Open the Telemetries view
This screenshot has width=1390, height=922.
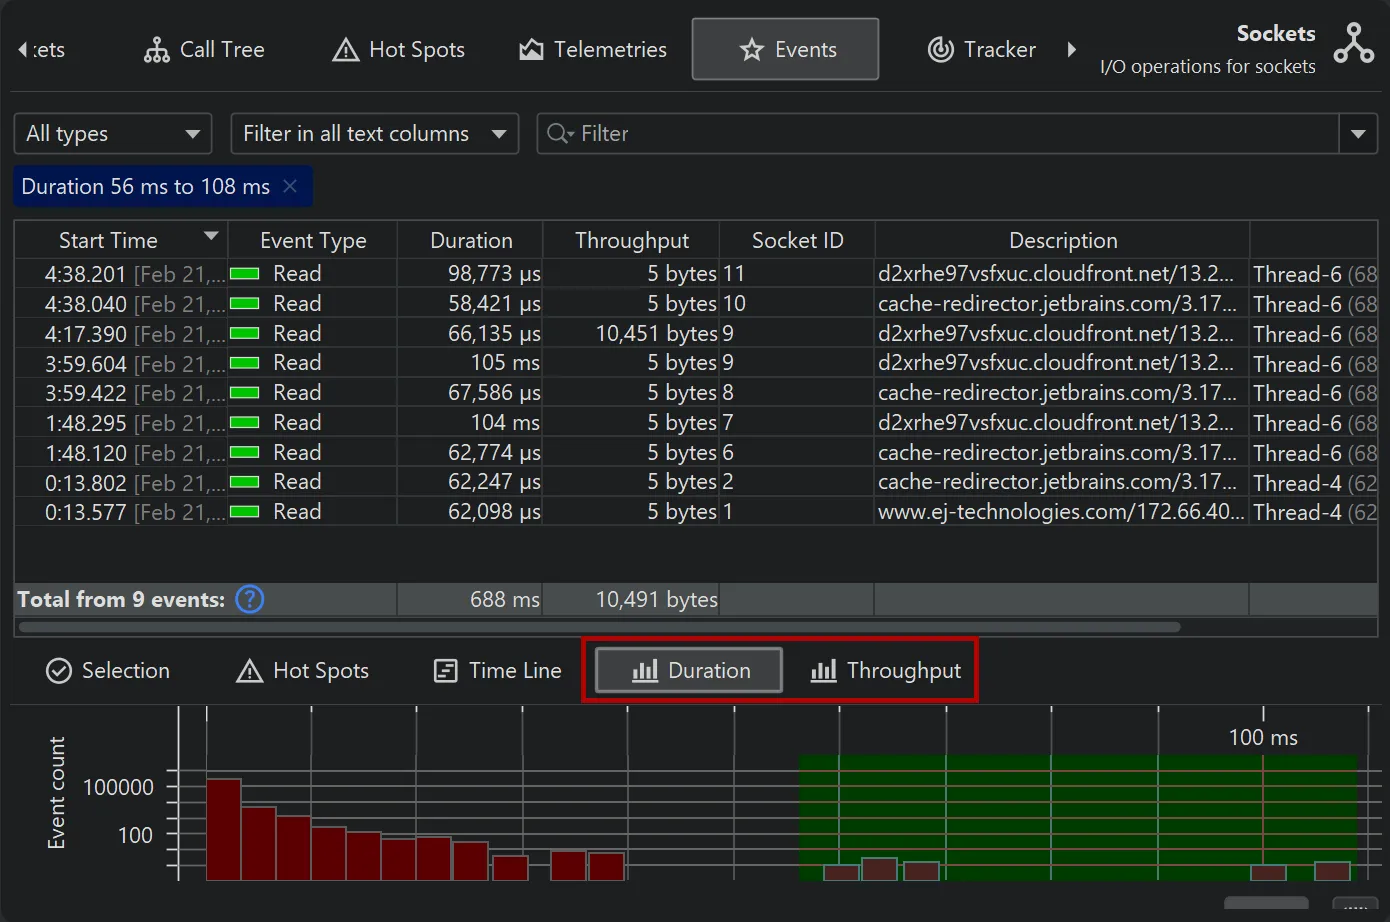click(x=592, y=49)
